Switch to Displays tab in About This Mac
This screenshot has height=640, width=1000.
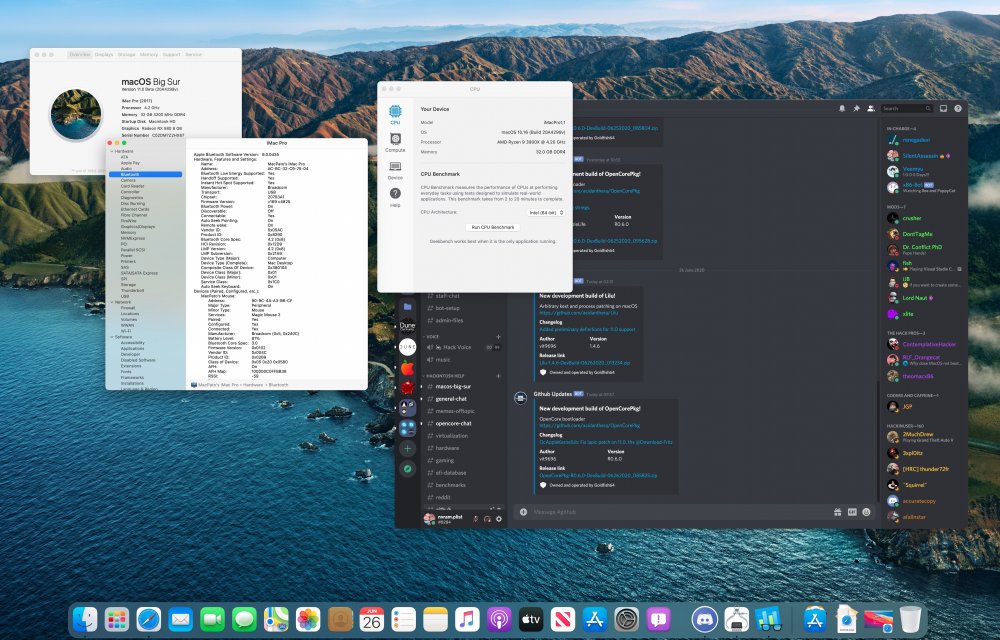pyautogui.click(x=104, y=55)
